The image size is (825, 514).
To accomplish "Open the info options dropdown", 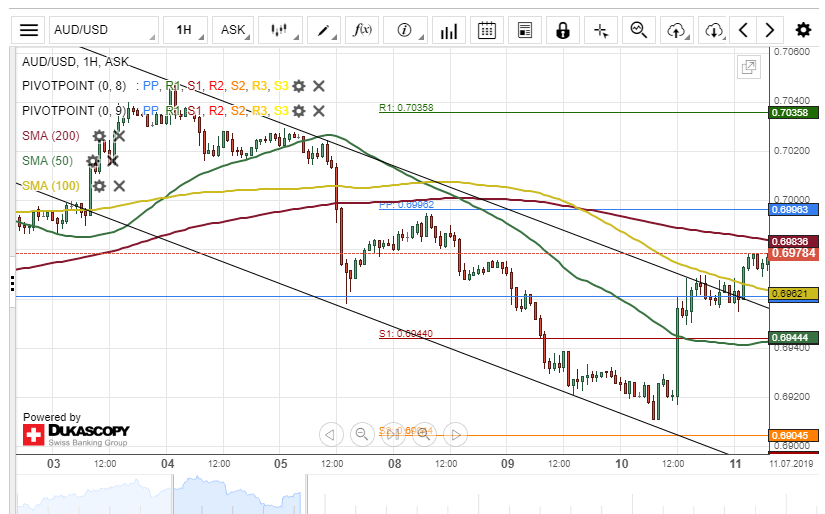I will tap(405, 30).
